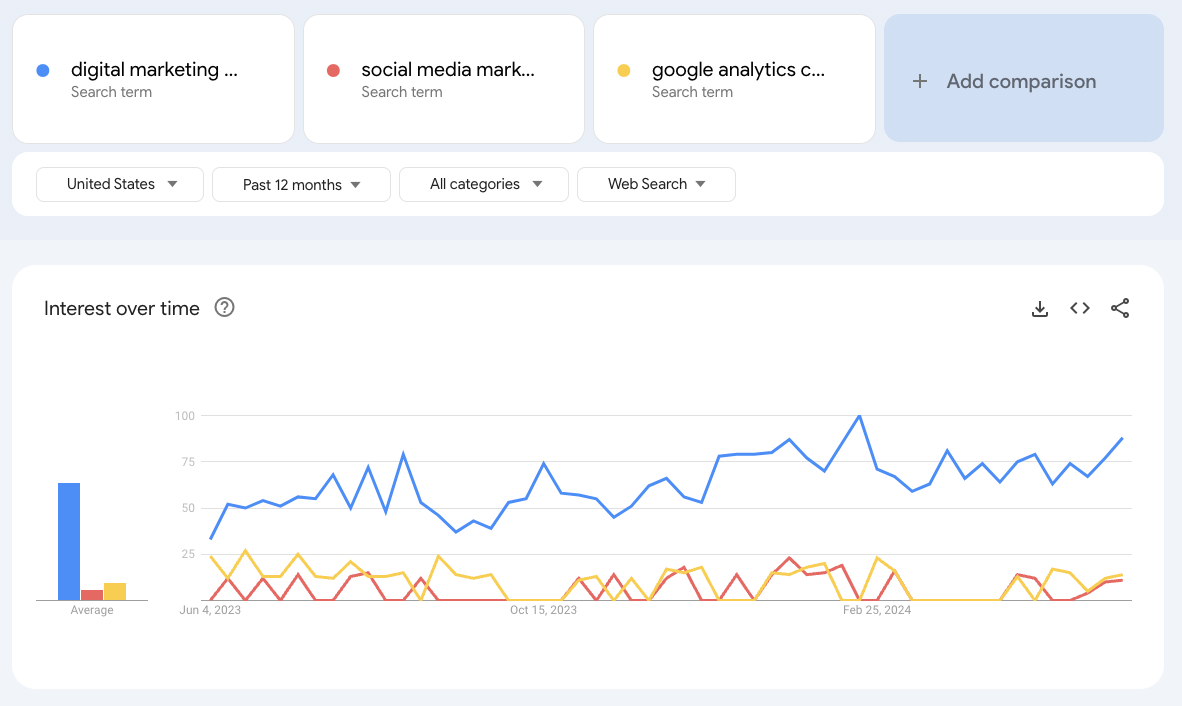Expand the Past 12 months time range selector

301,184
